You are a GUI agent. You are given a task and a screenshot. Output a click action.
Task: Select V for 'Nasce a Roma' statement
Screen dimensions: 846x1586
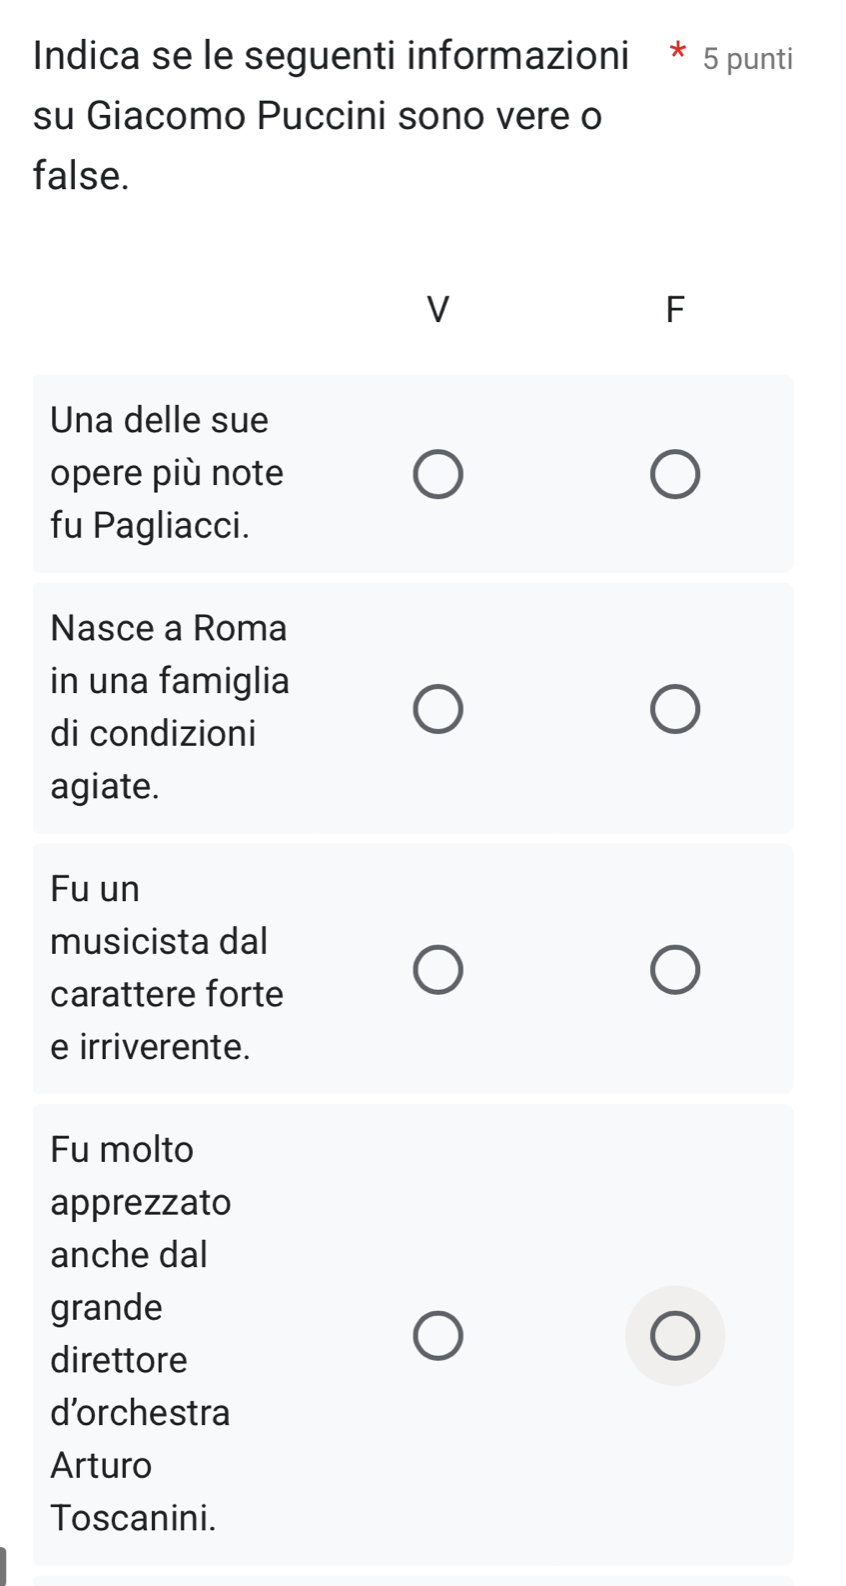click(438, 709)
